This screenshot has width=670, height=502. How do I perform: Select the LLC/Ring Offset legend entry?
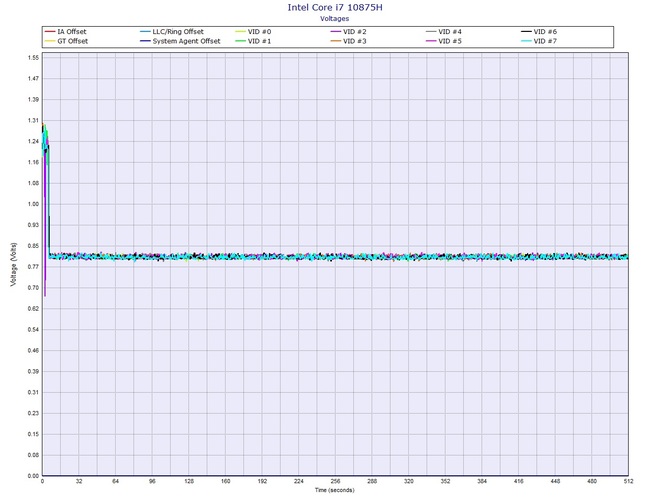pos(172,32)
